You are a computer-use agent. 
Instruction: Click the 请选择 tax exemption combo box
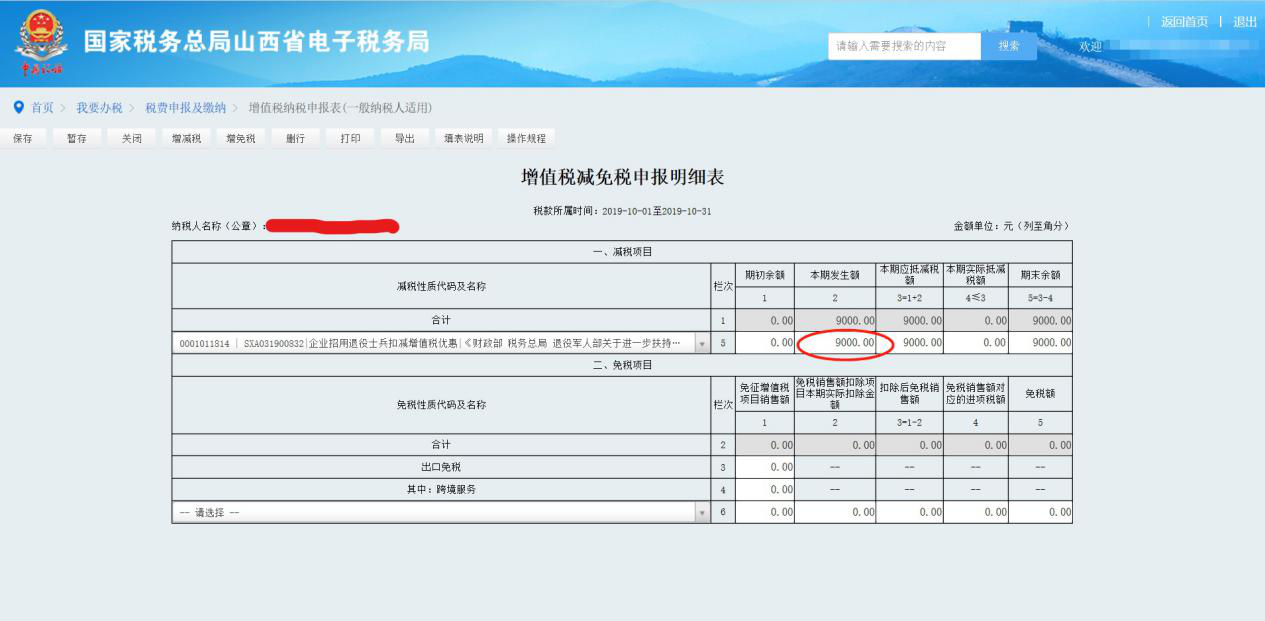click(x=441, y=512)
